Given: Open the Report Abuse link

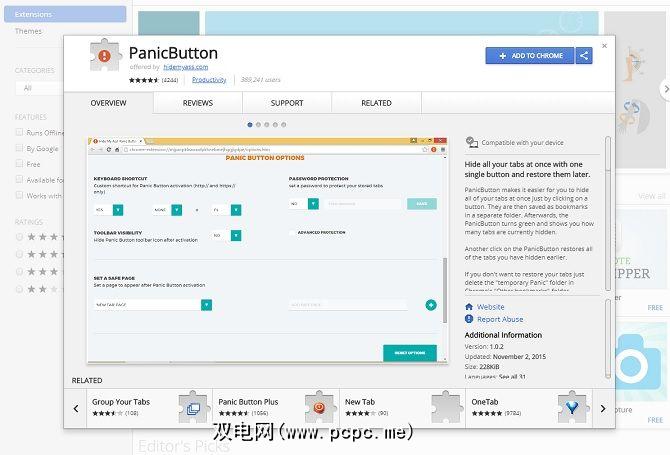Looking at the screenshot, I should click(x=500, y=319).
